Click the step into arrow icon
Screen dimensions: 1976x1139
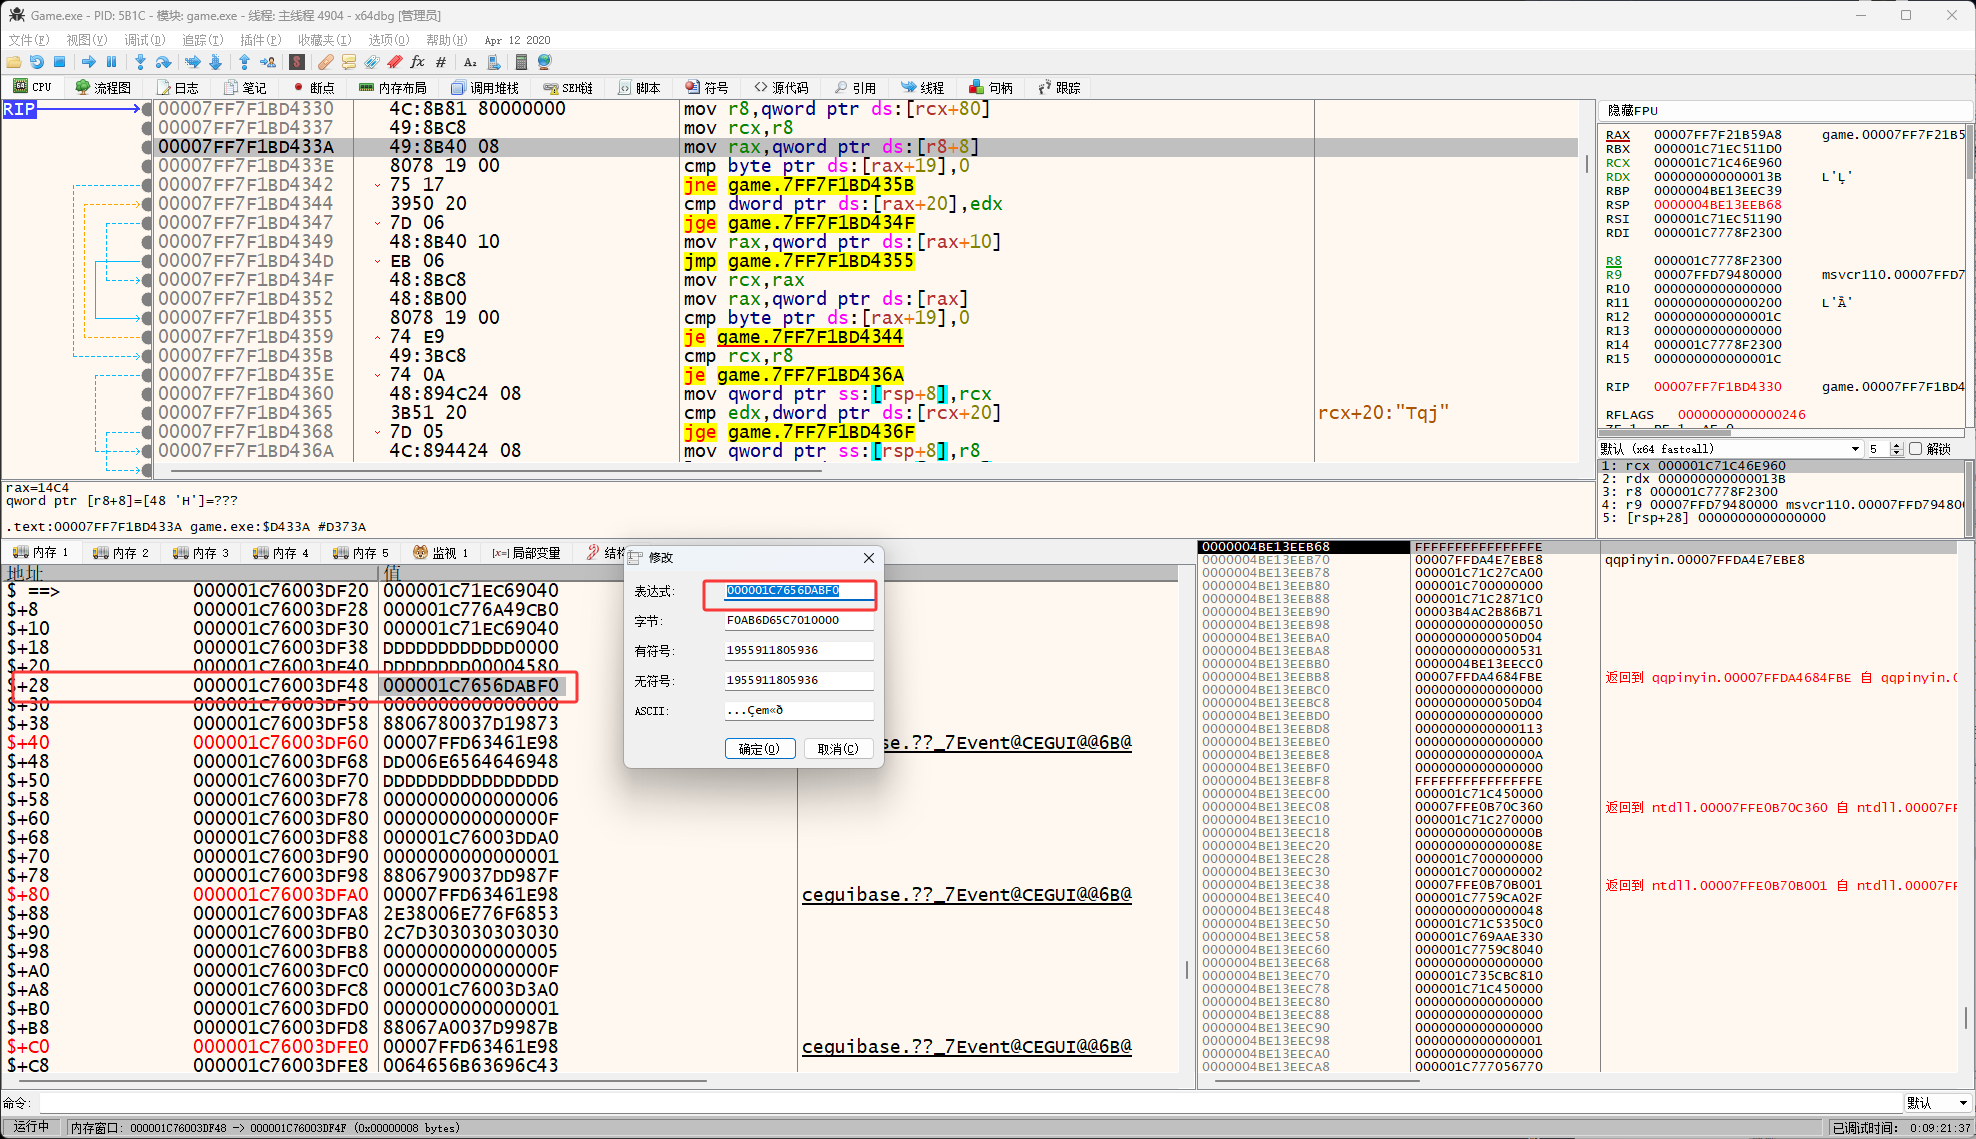[140, 62]
